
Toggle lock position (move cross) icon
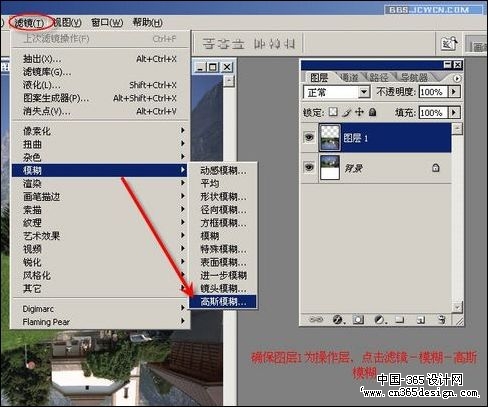(x=359, y=112)
